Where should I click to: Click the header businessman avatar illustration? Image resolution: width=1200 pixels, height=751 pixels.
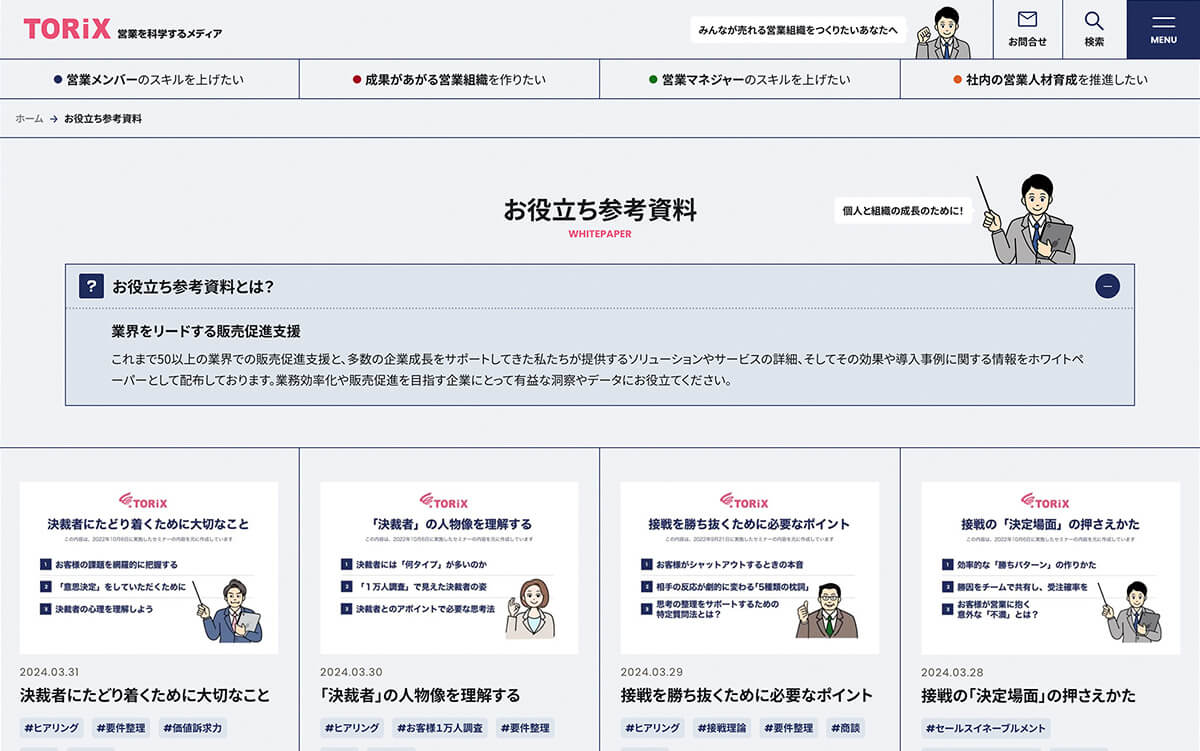pyautogui.click(x=942, y=32)
